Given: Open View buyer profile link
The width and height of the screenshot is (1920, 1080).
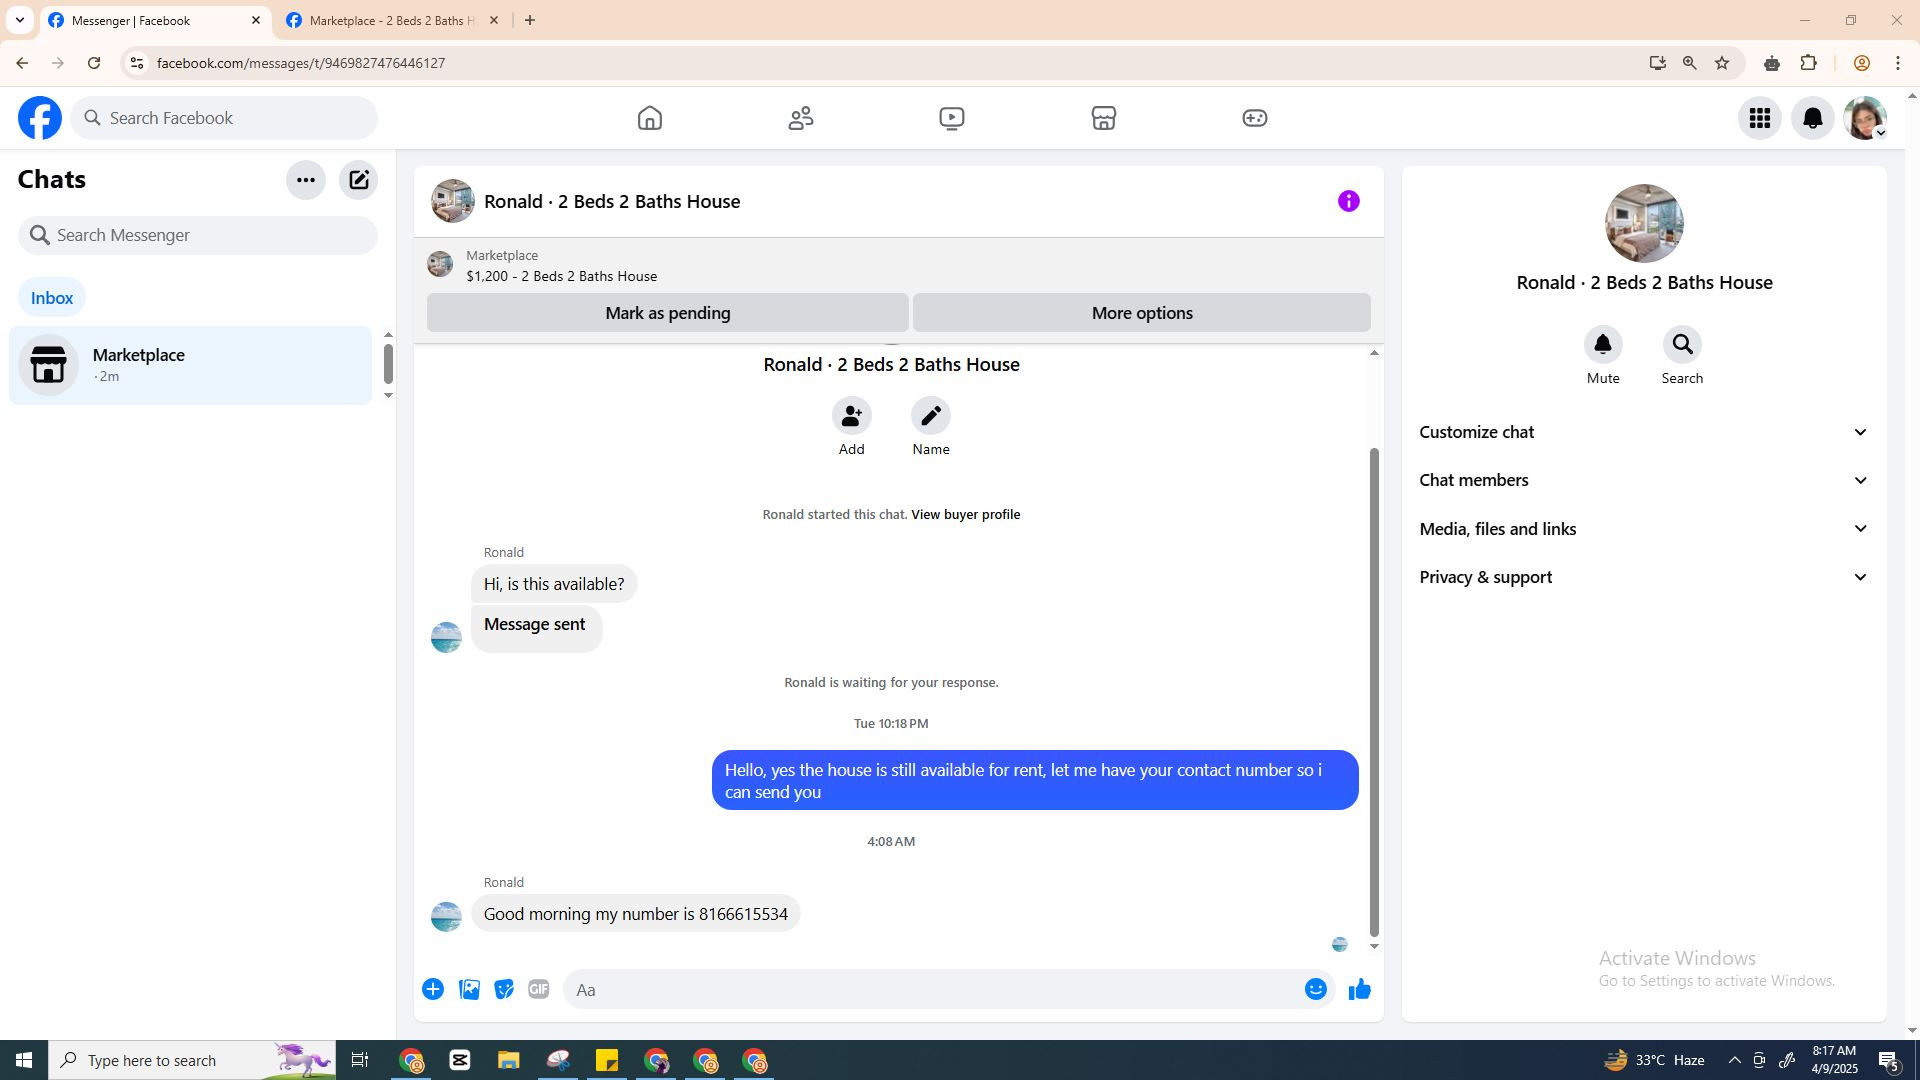Looking at the screenshot, I should click(x=966, y=514).
